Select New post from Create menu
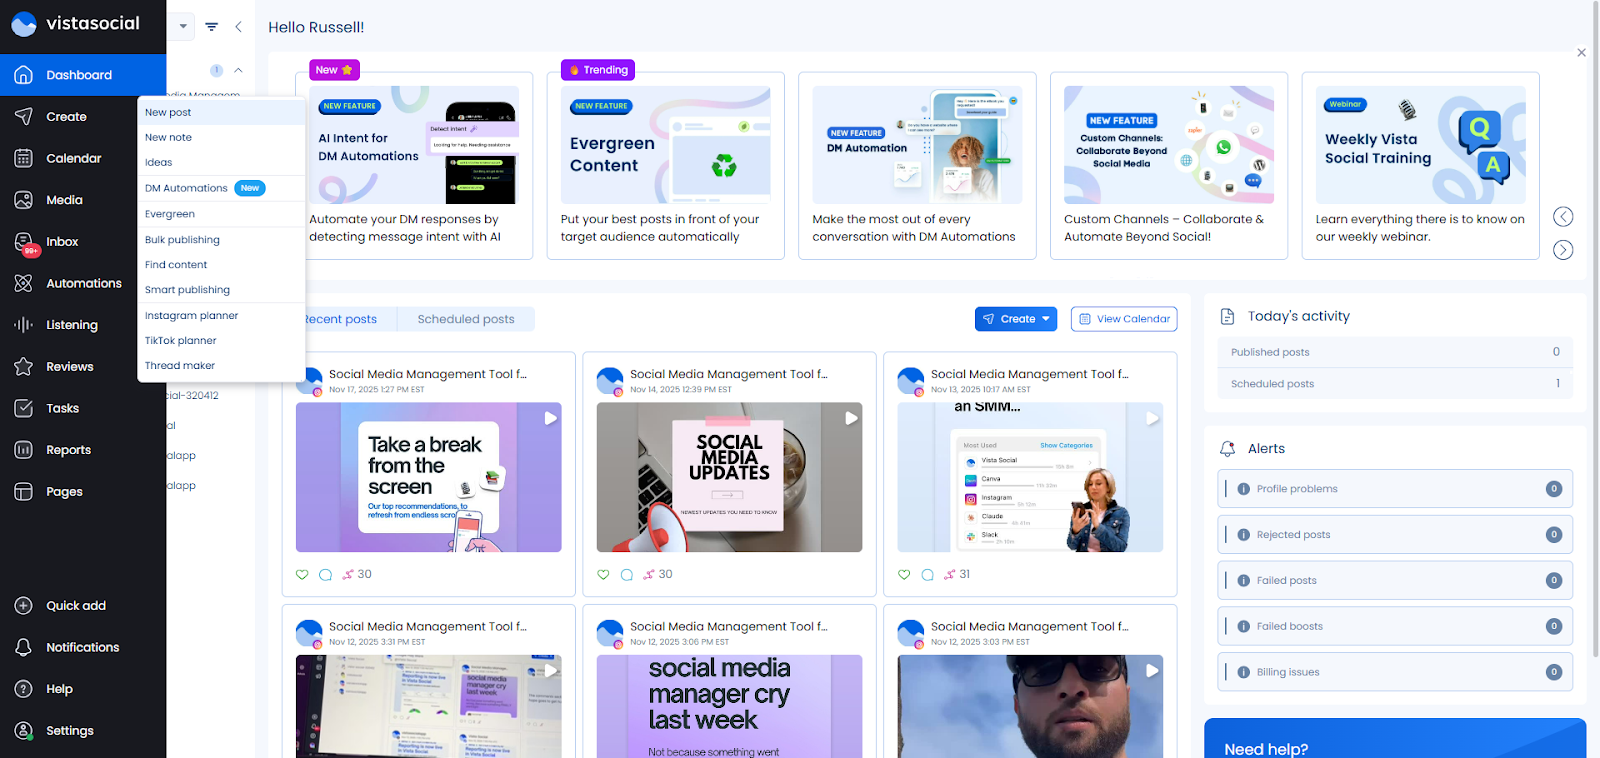The image size is (1600, 758). pyautogui.click(x=168, y=112)
